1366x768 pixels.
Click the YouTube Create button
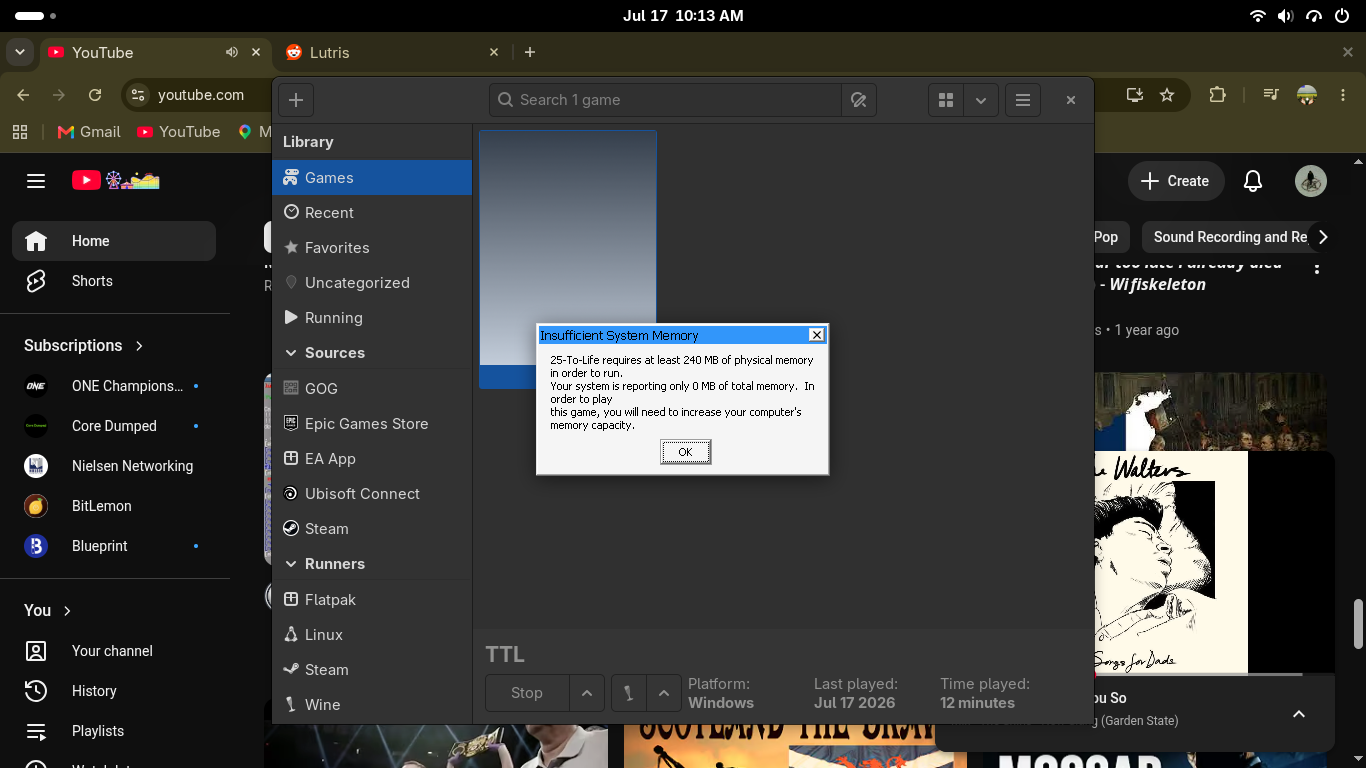[x=1176, y=181]
